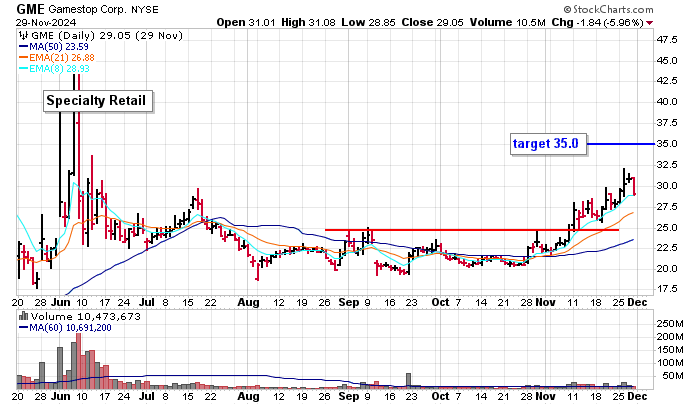Click the Specialty Retail annotation box
Image resolution: width=700 pixels, height=405 pixels.
[98, 101]
